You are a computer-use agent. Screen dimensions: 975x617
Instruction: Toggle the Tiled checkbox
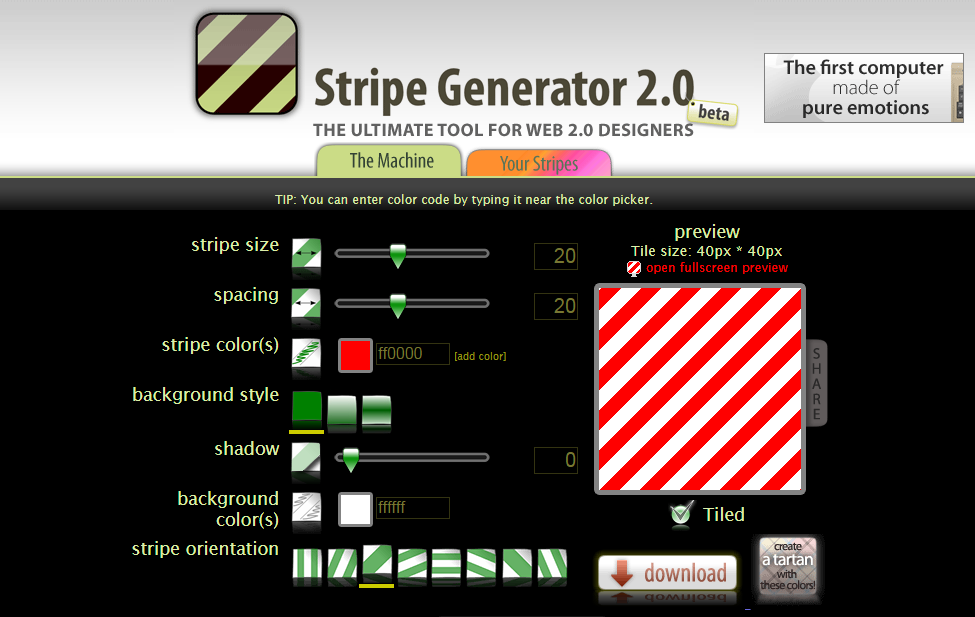(682, 514)
